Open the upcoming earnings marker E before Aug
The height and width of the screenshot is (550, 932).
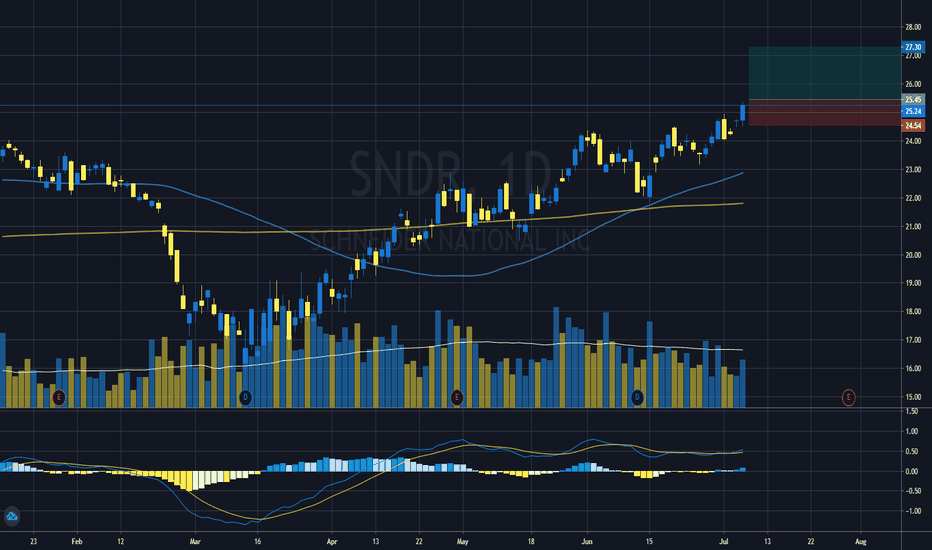click(849, 397)
